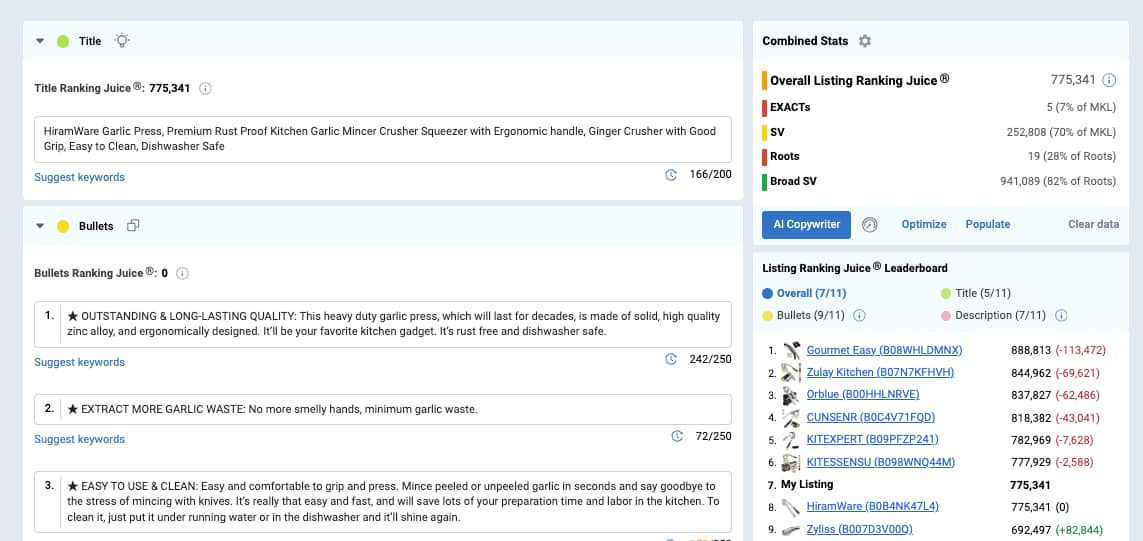Click the green Title status dot
Image resolution: width=1143 pixels, height=541 pixels.
point(63,42)
